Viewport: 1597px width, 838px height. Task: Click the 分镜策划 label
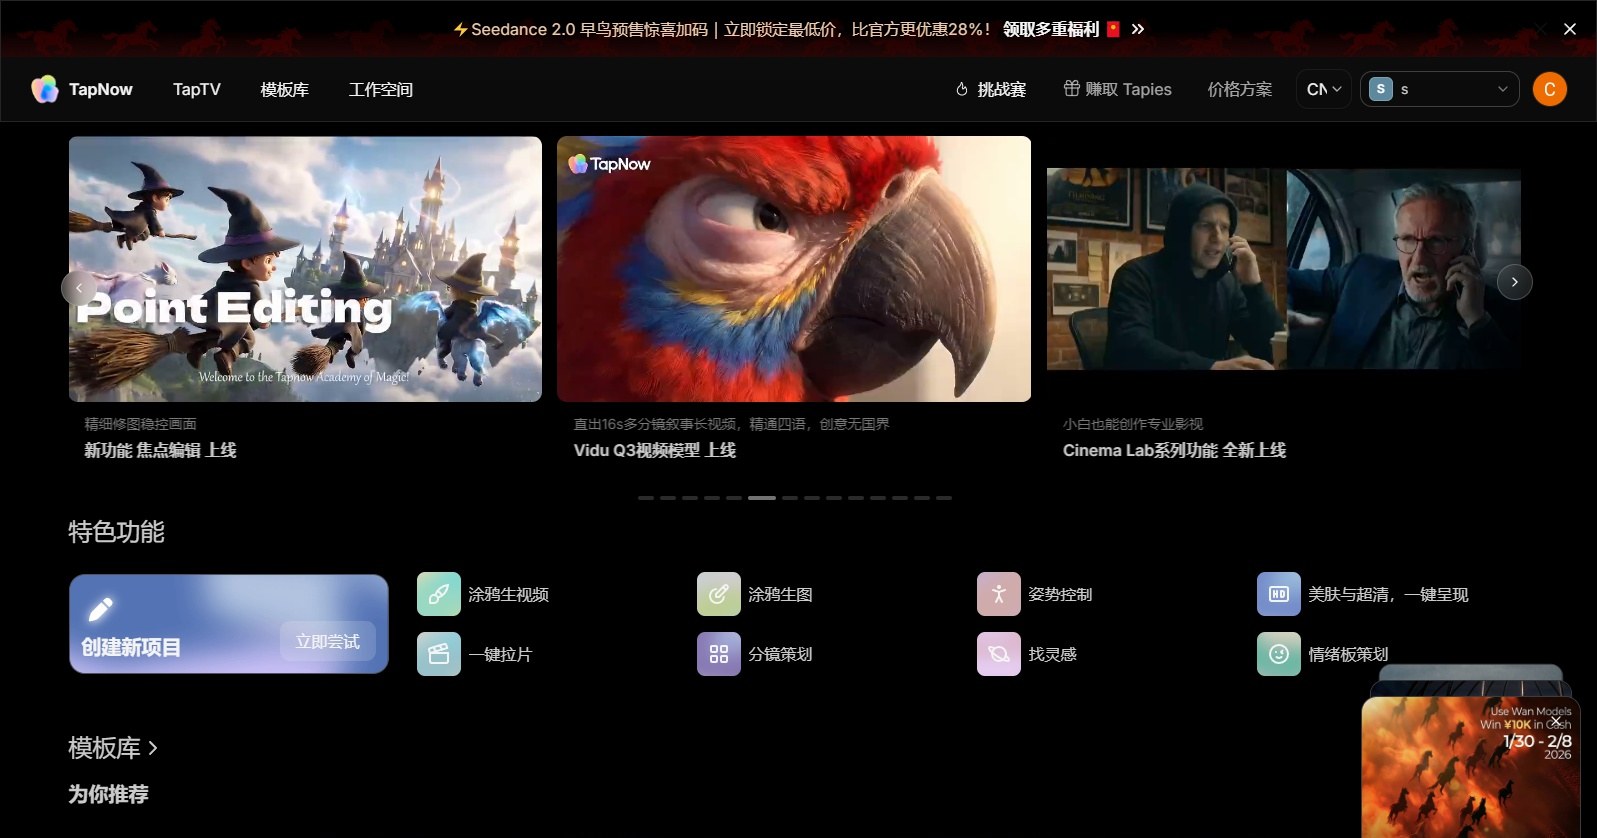[781, 654]
